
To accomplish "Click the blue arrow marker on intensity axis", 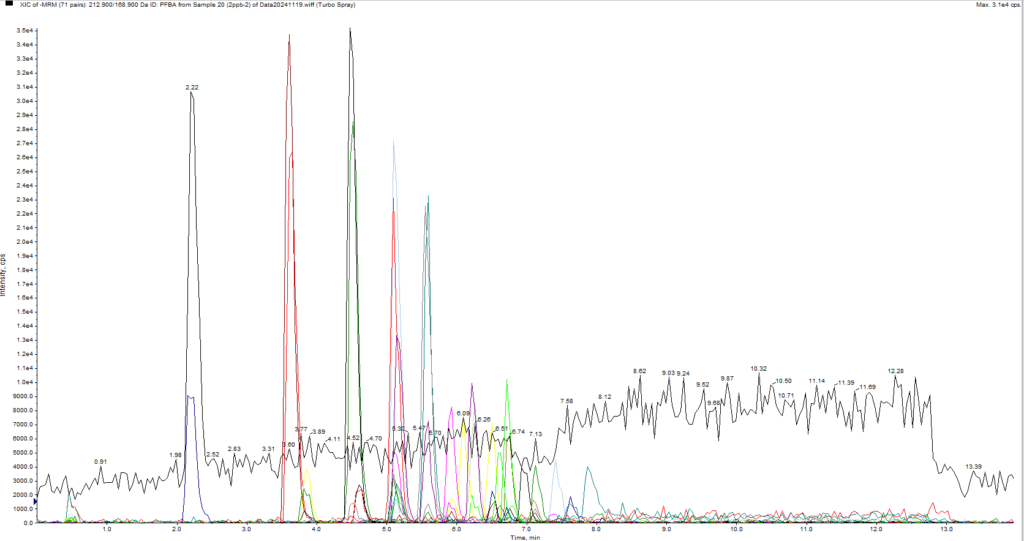I will tap(35, 501).
